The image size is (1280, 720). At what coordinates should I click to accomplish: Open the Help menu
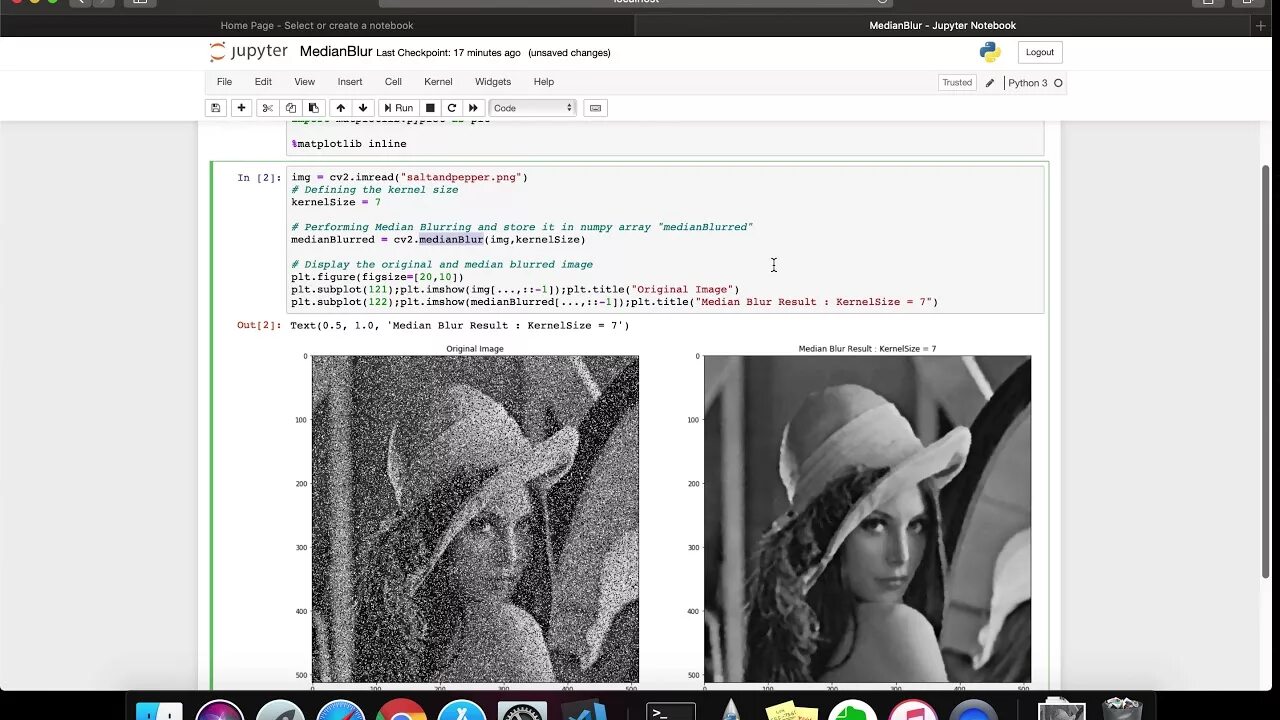(544, 82)
